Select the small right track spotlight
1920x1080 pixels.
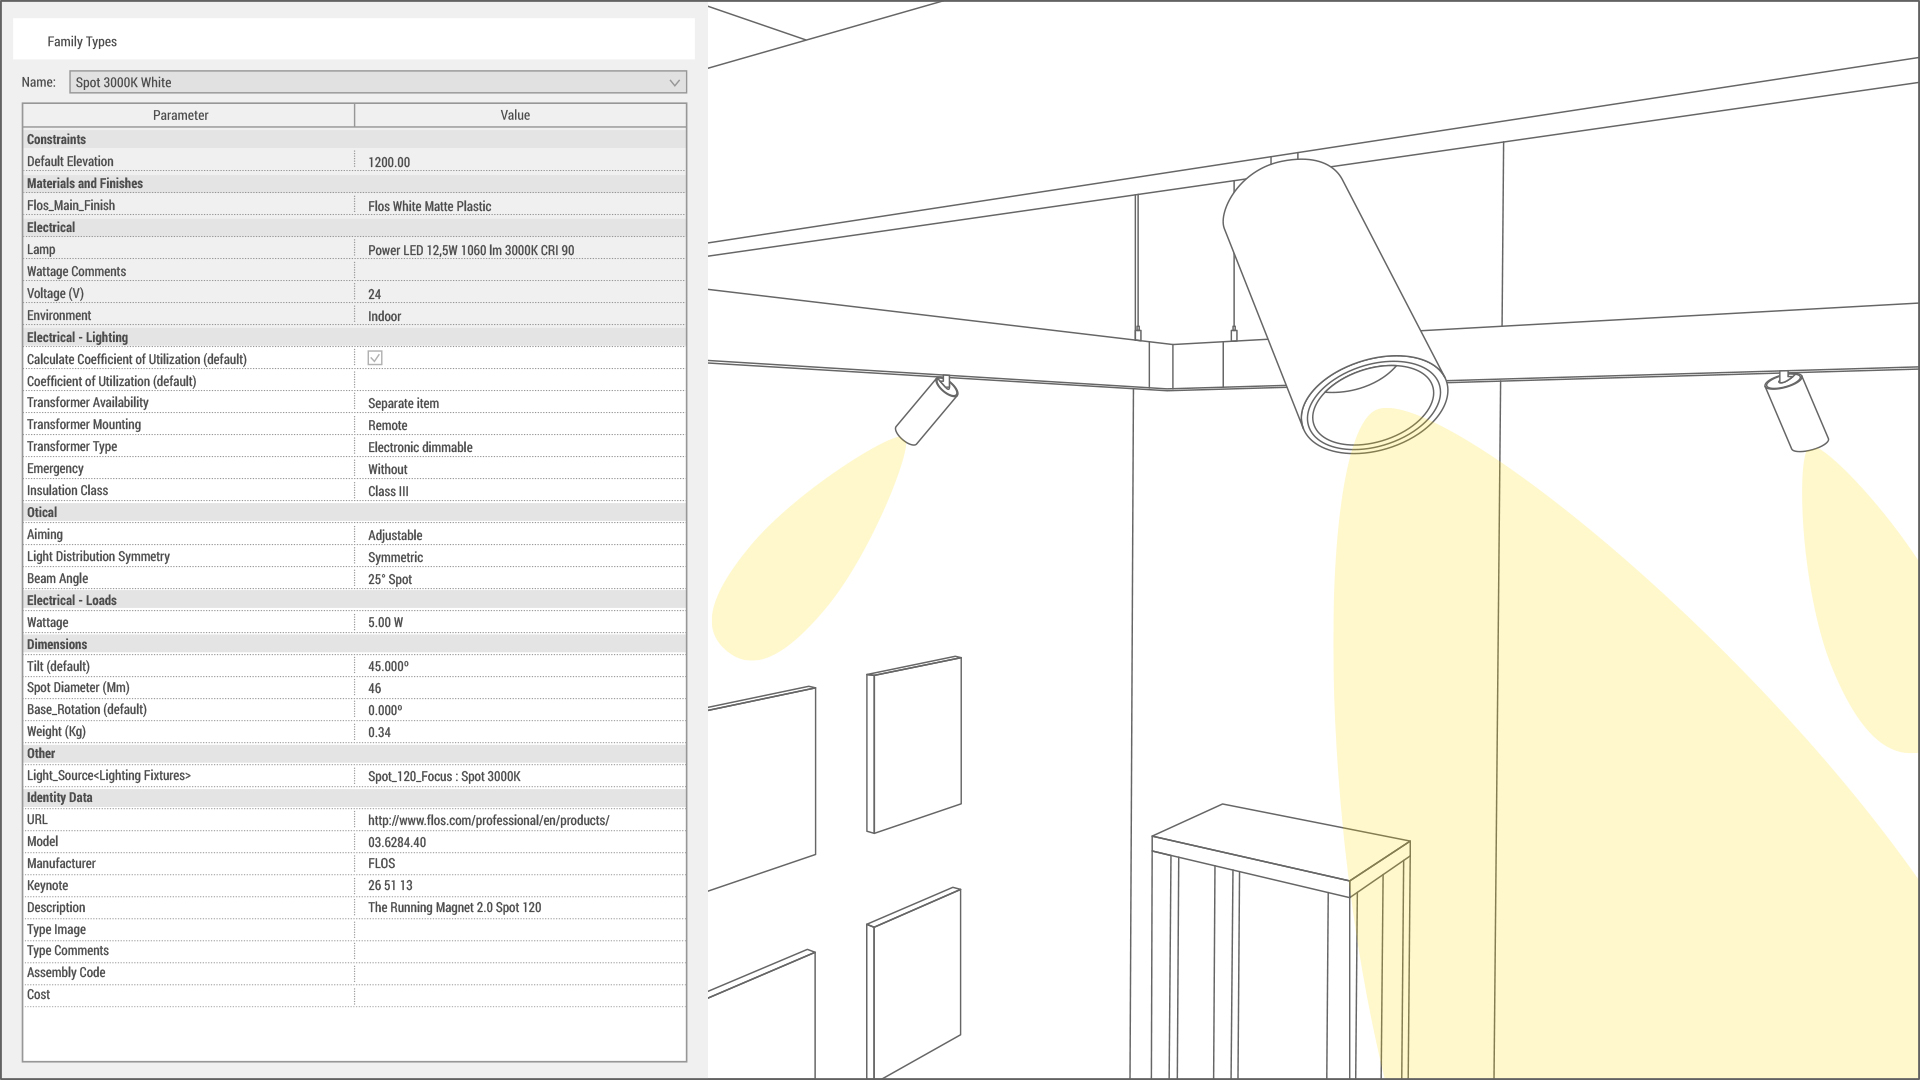coord(1797,412)
